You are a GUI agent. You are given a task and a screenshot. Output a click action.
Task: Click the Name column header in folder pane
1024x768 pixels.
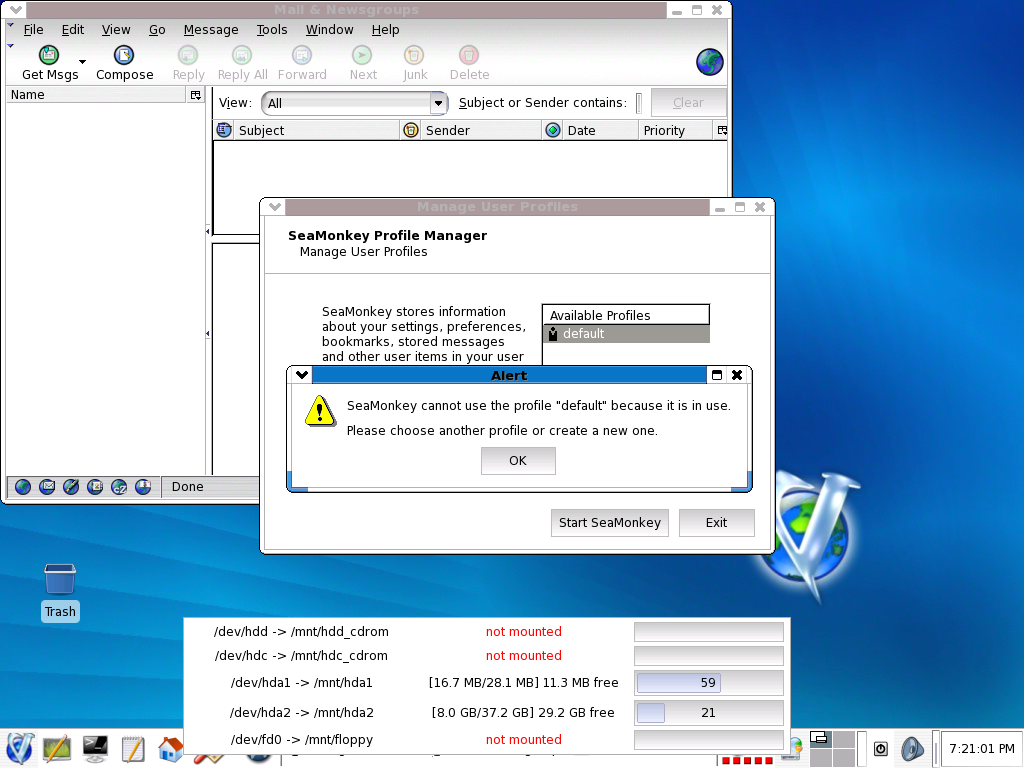click(x=96, y=95)
